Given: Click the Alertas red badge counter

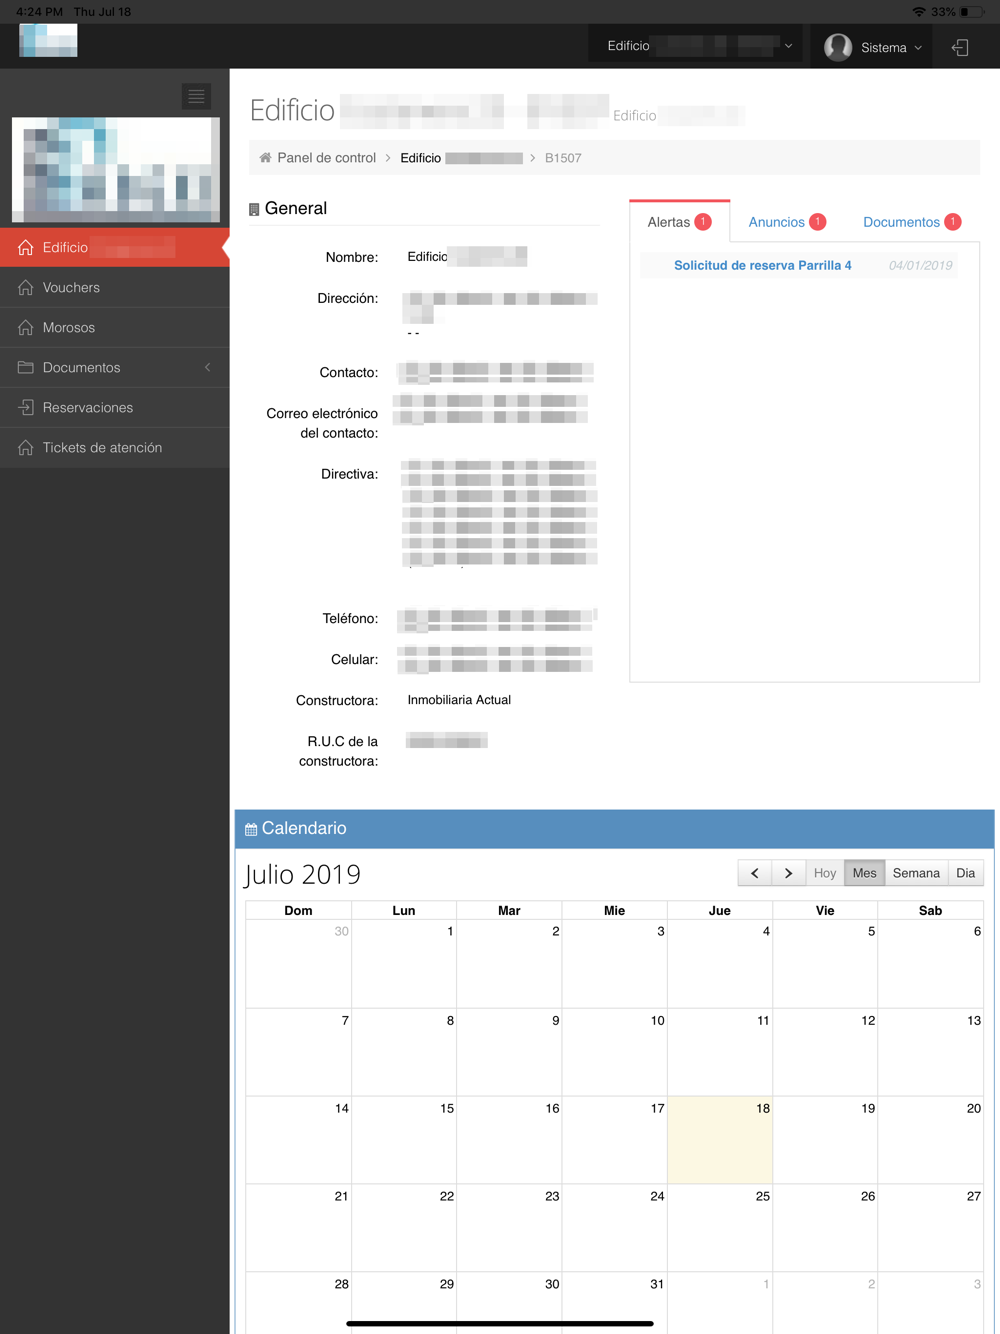Looking at the screenshot, I should click(703, 222).
